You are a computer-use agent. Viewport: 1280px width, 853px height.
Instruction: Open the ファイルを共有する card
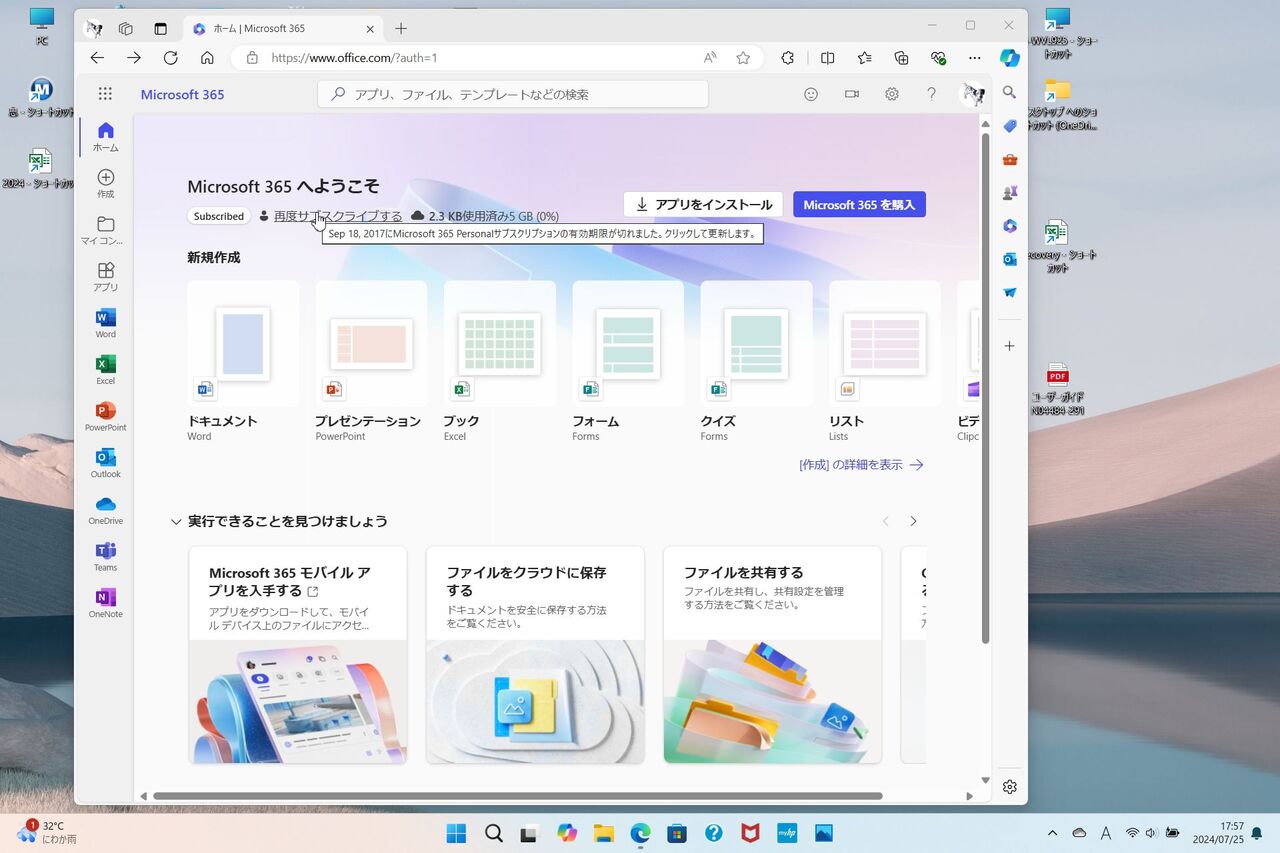click(772, 654)
